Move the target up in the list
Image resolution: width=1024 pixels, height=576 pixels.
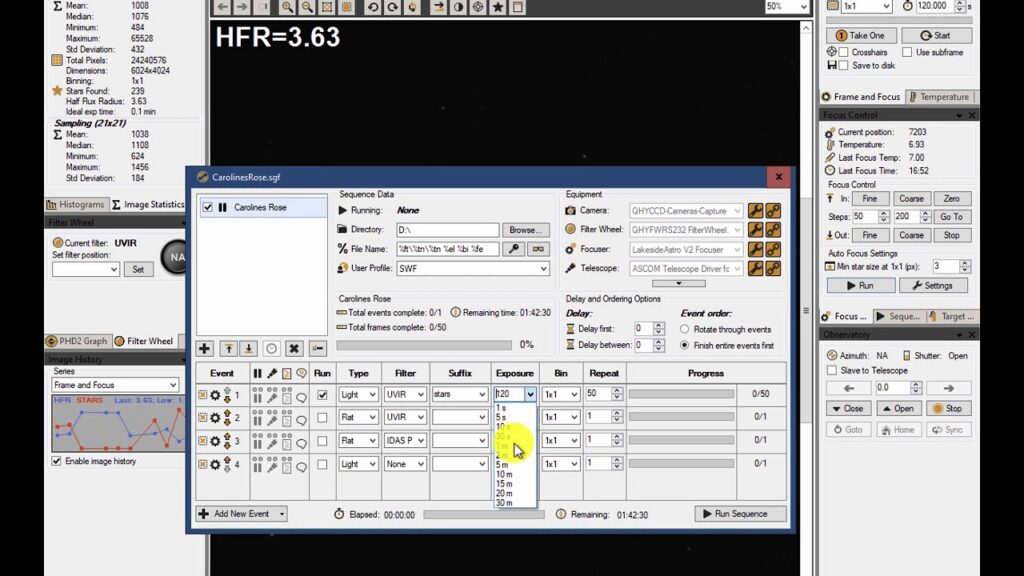(x=229, y=349)
